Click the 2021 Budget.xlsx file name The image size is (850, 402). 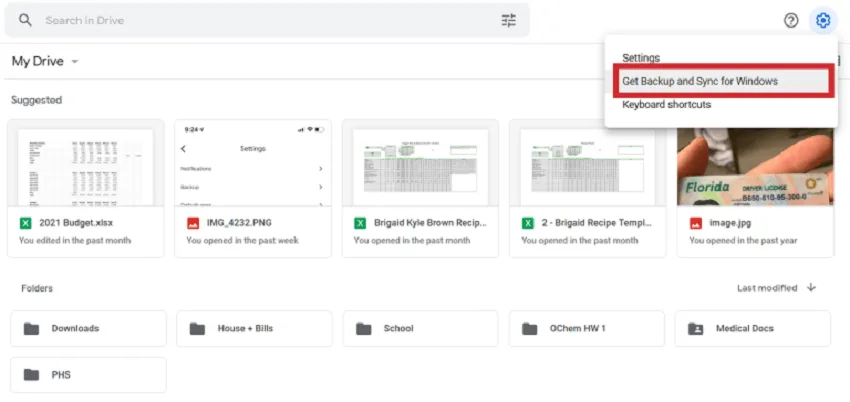point(76,223)
